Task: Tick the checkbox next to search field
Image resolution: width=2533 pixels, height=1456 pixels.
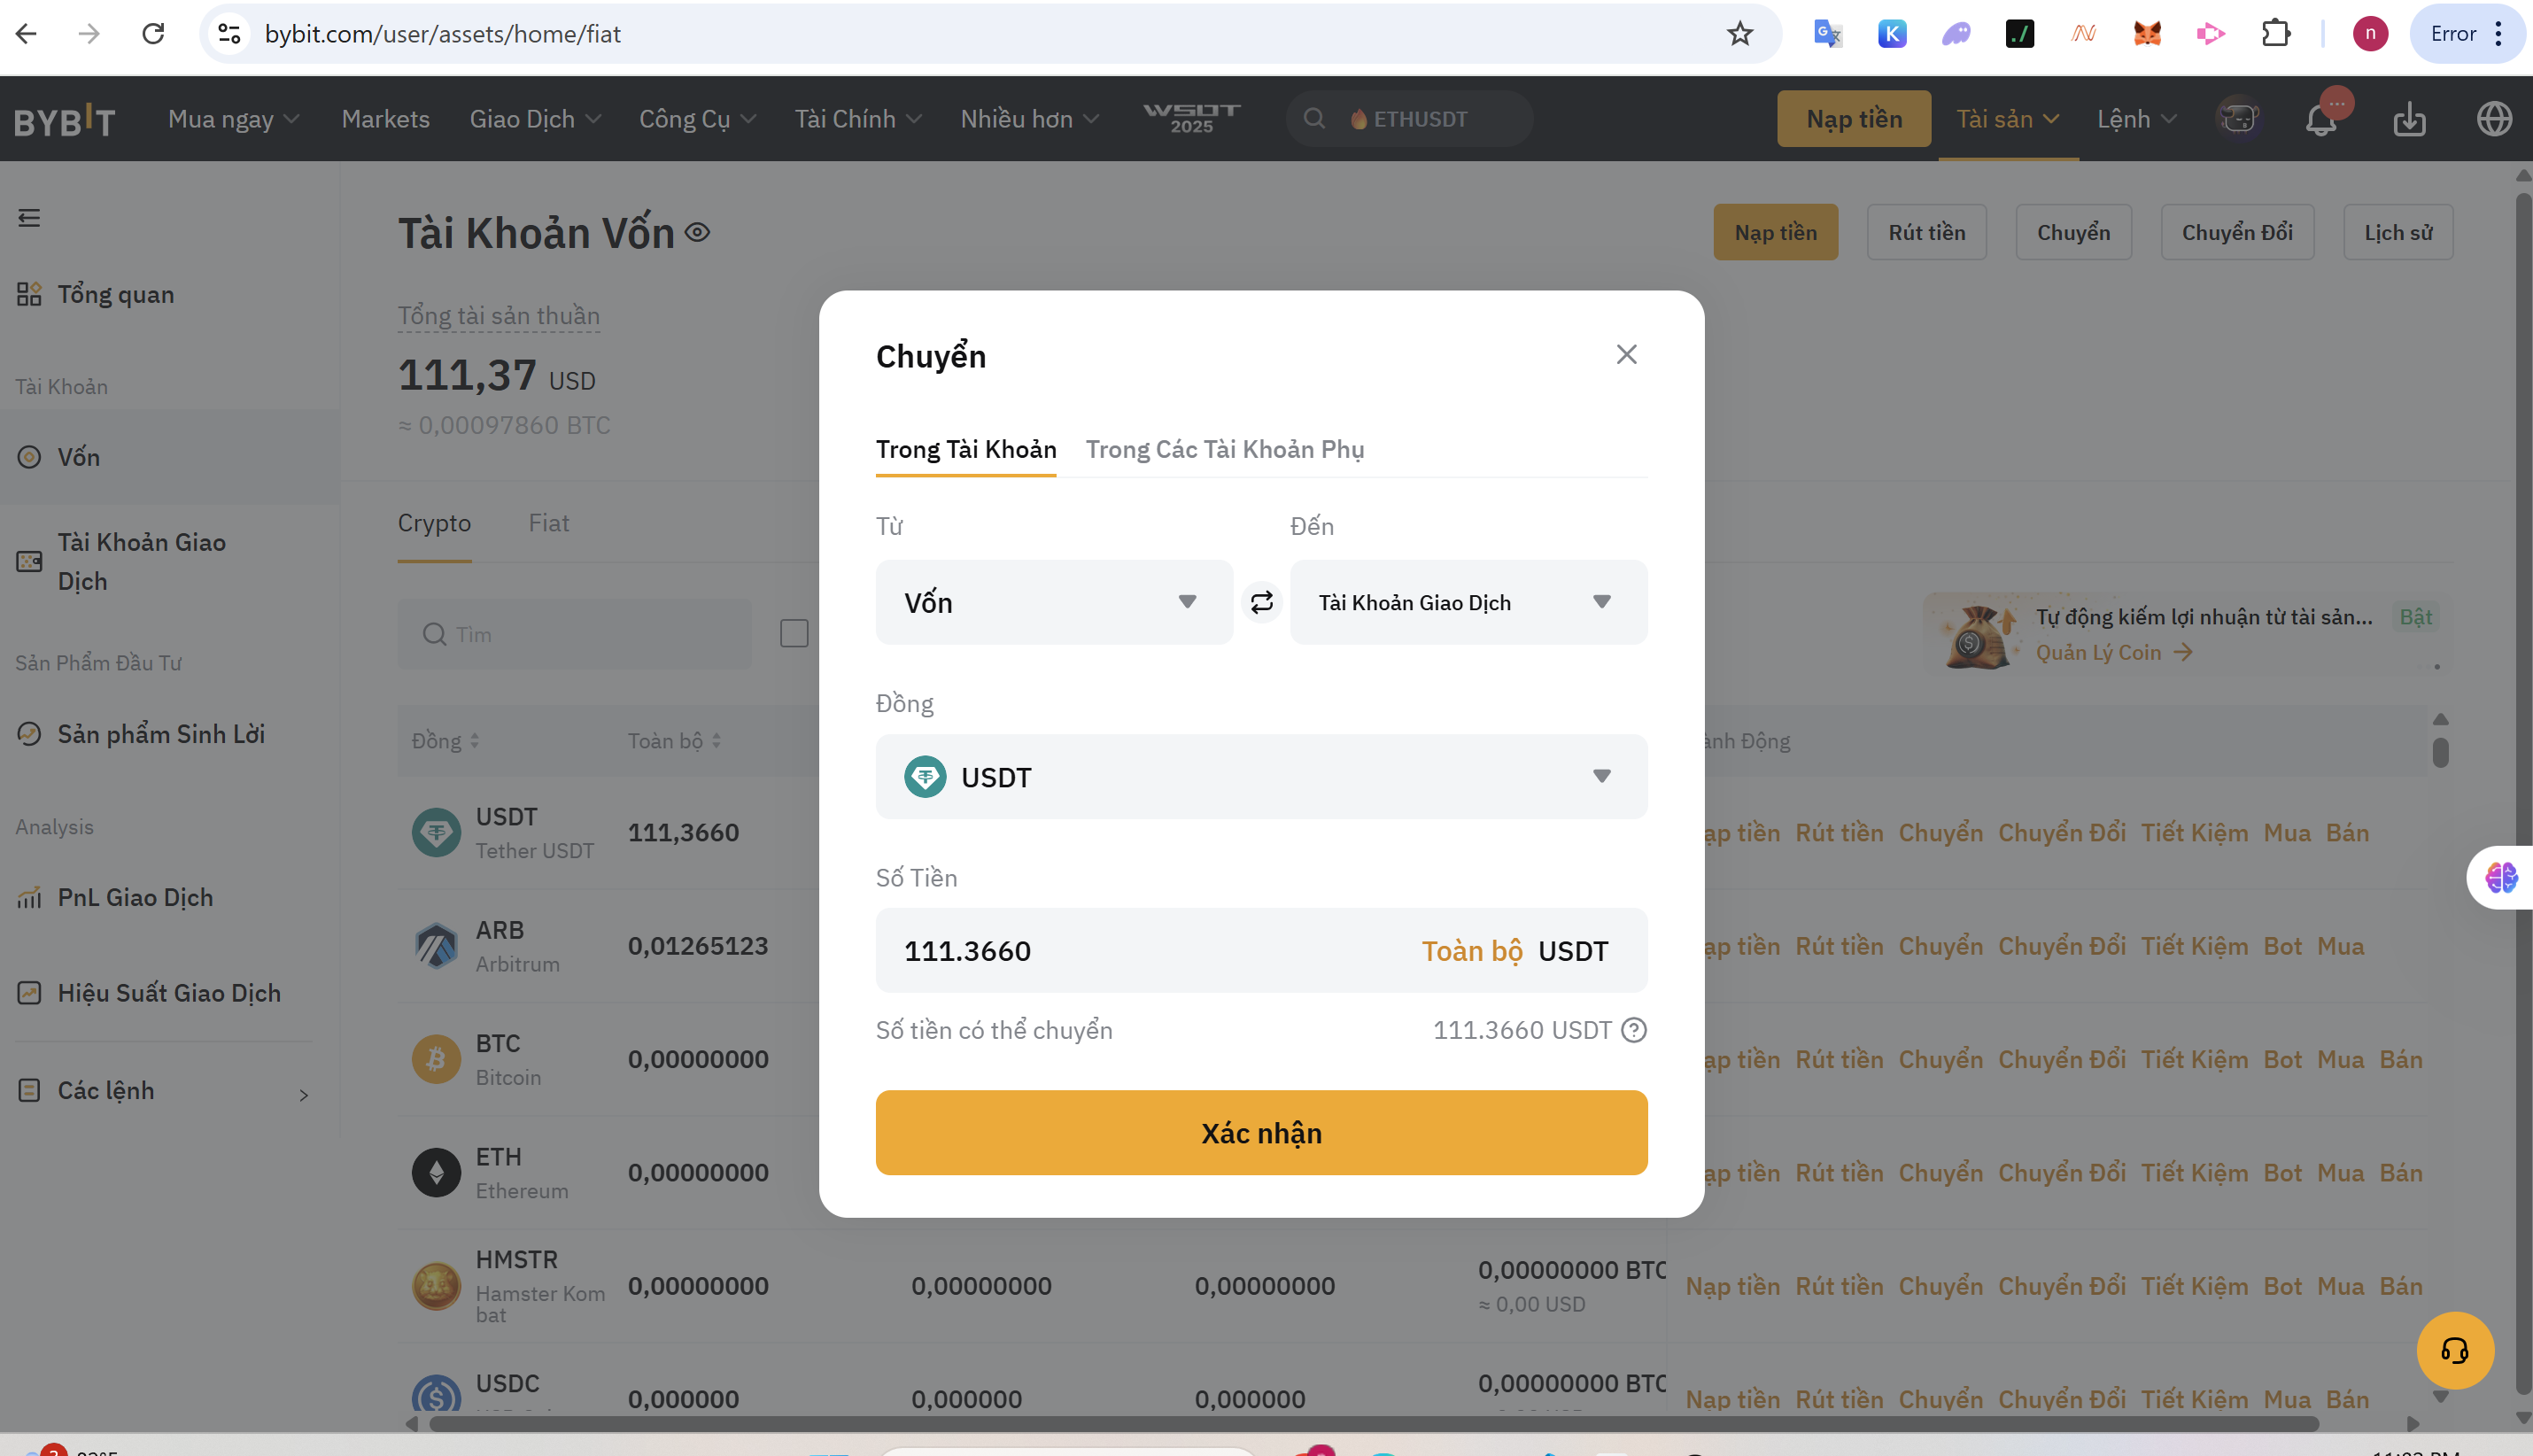Action: click(x=794, y=634)
